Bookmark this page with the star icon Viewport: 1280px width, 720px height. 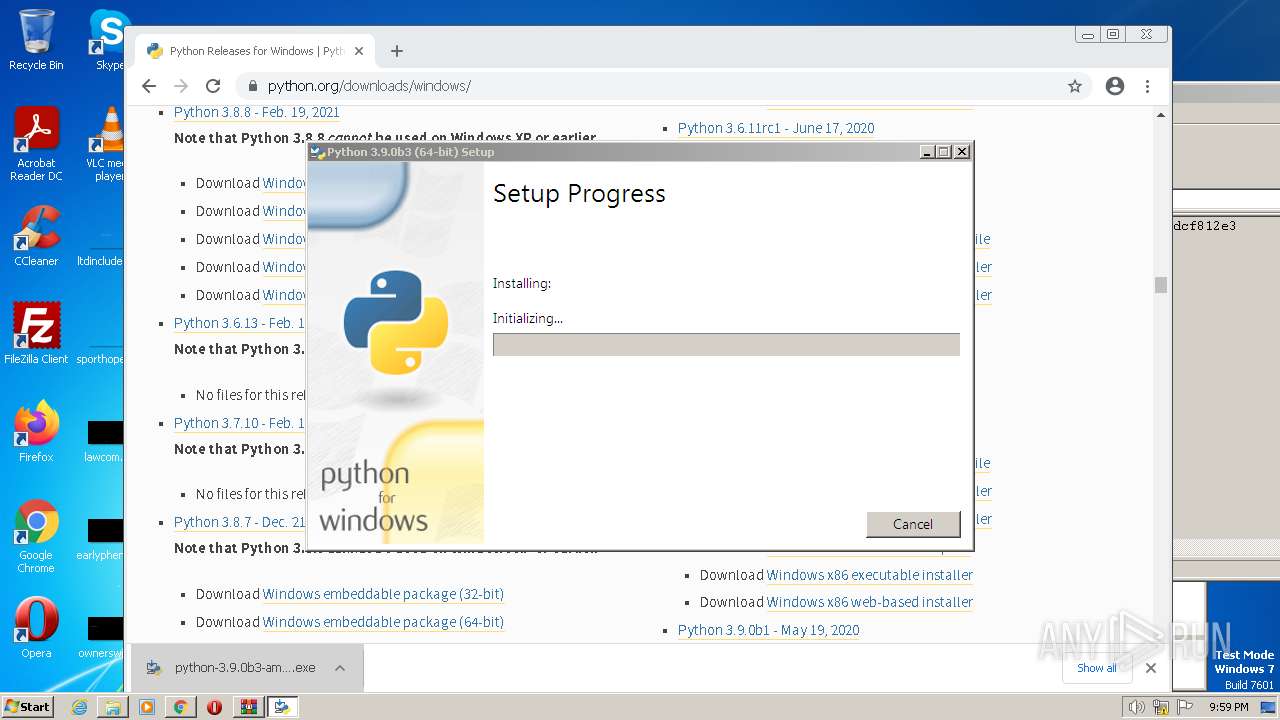pyautogui.click(x=1075, y=86)
